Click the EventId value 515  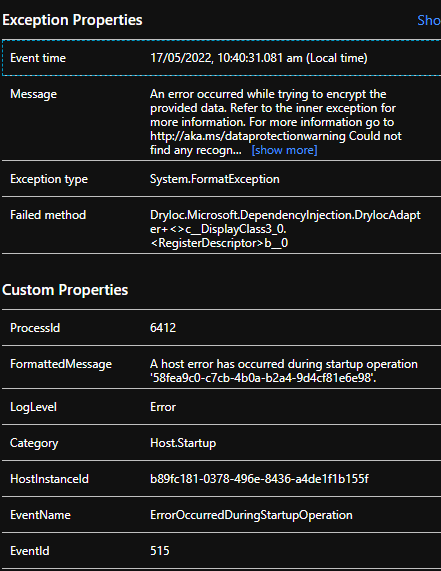click(160, 551)
